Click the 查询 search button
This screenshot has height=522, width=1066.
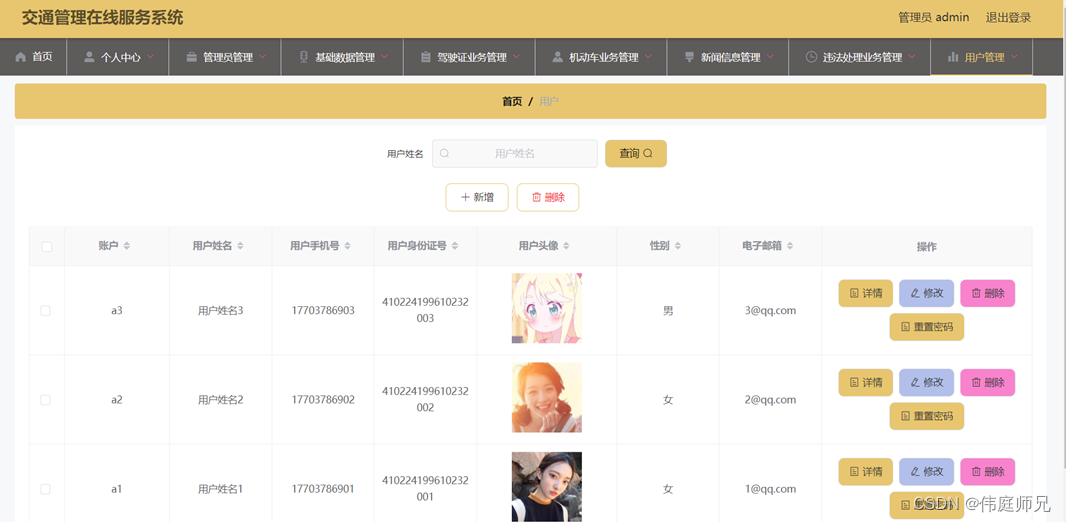pos(636,154)
